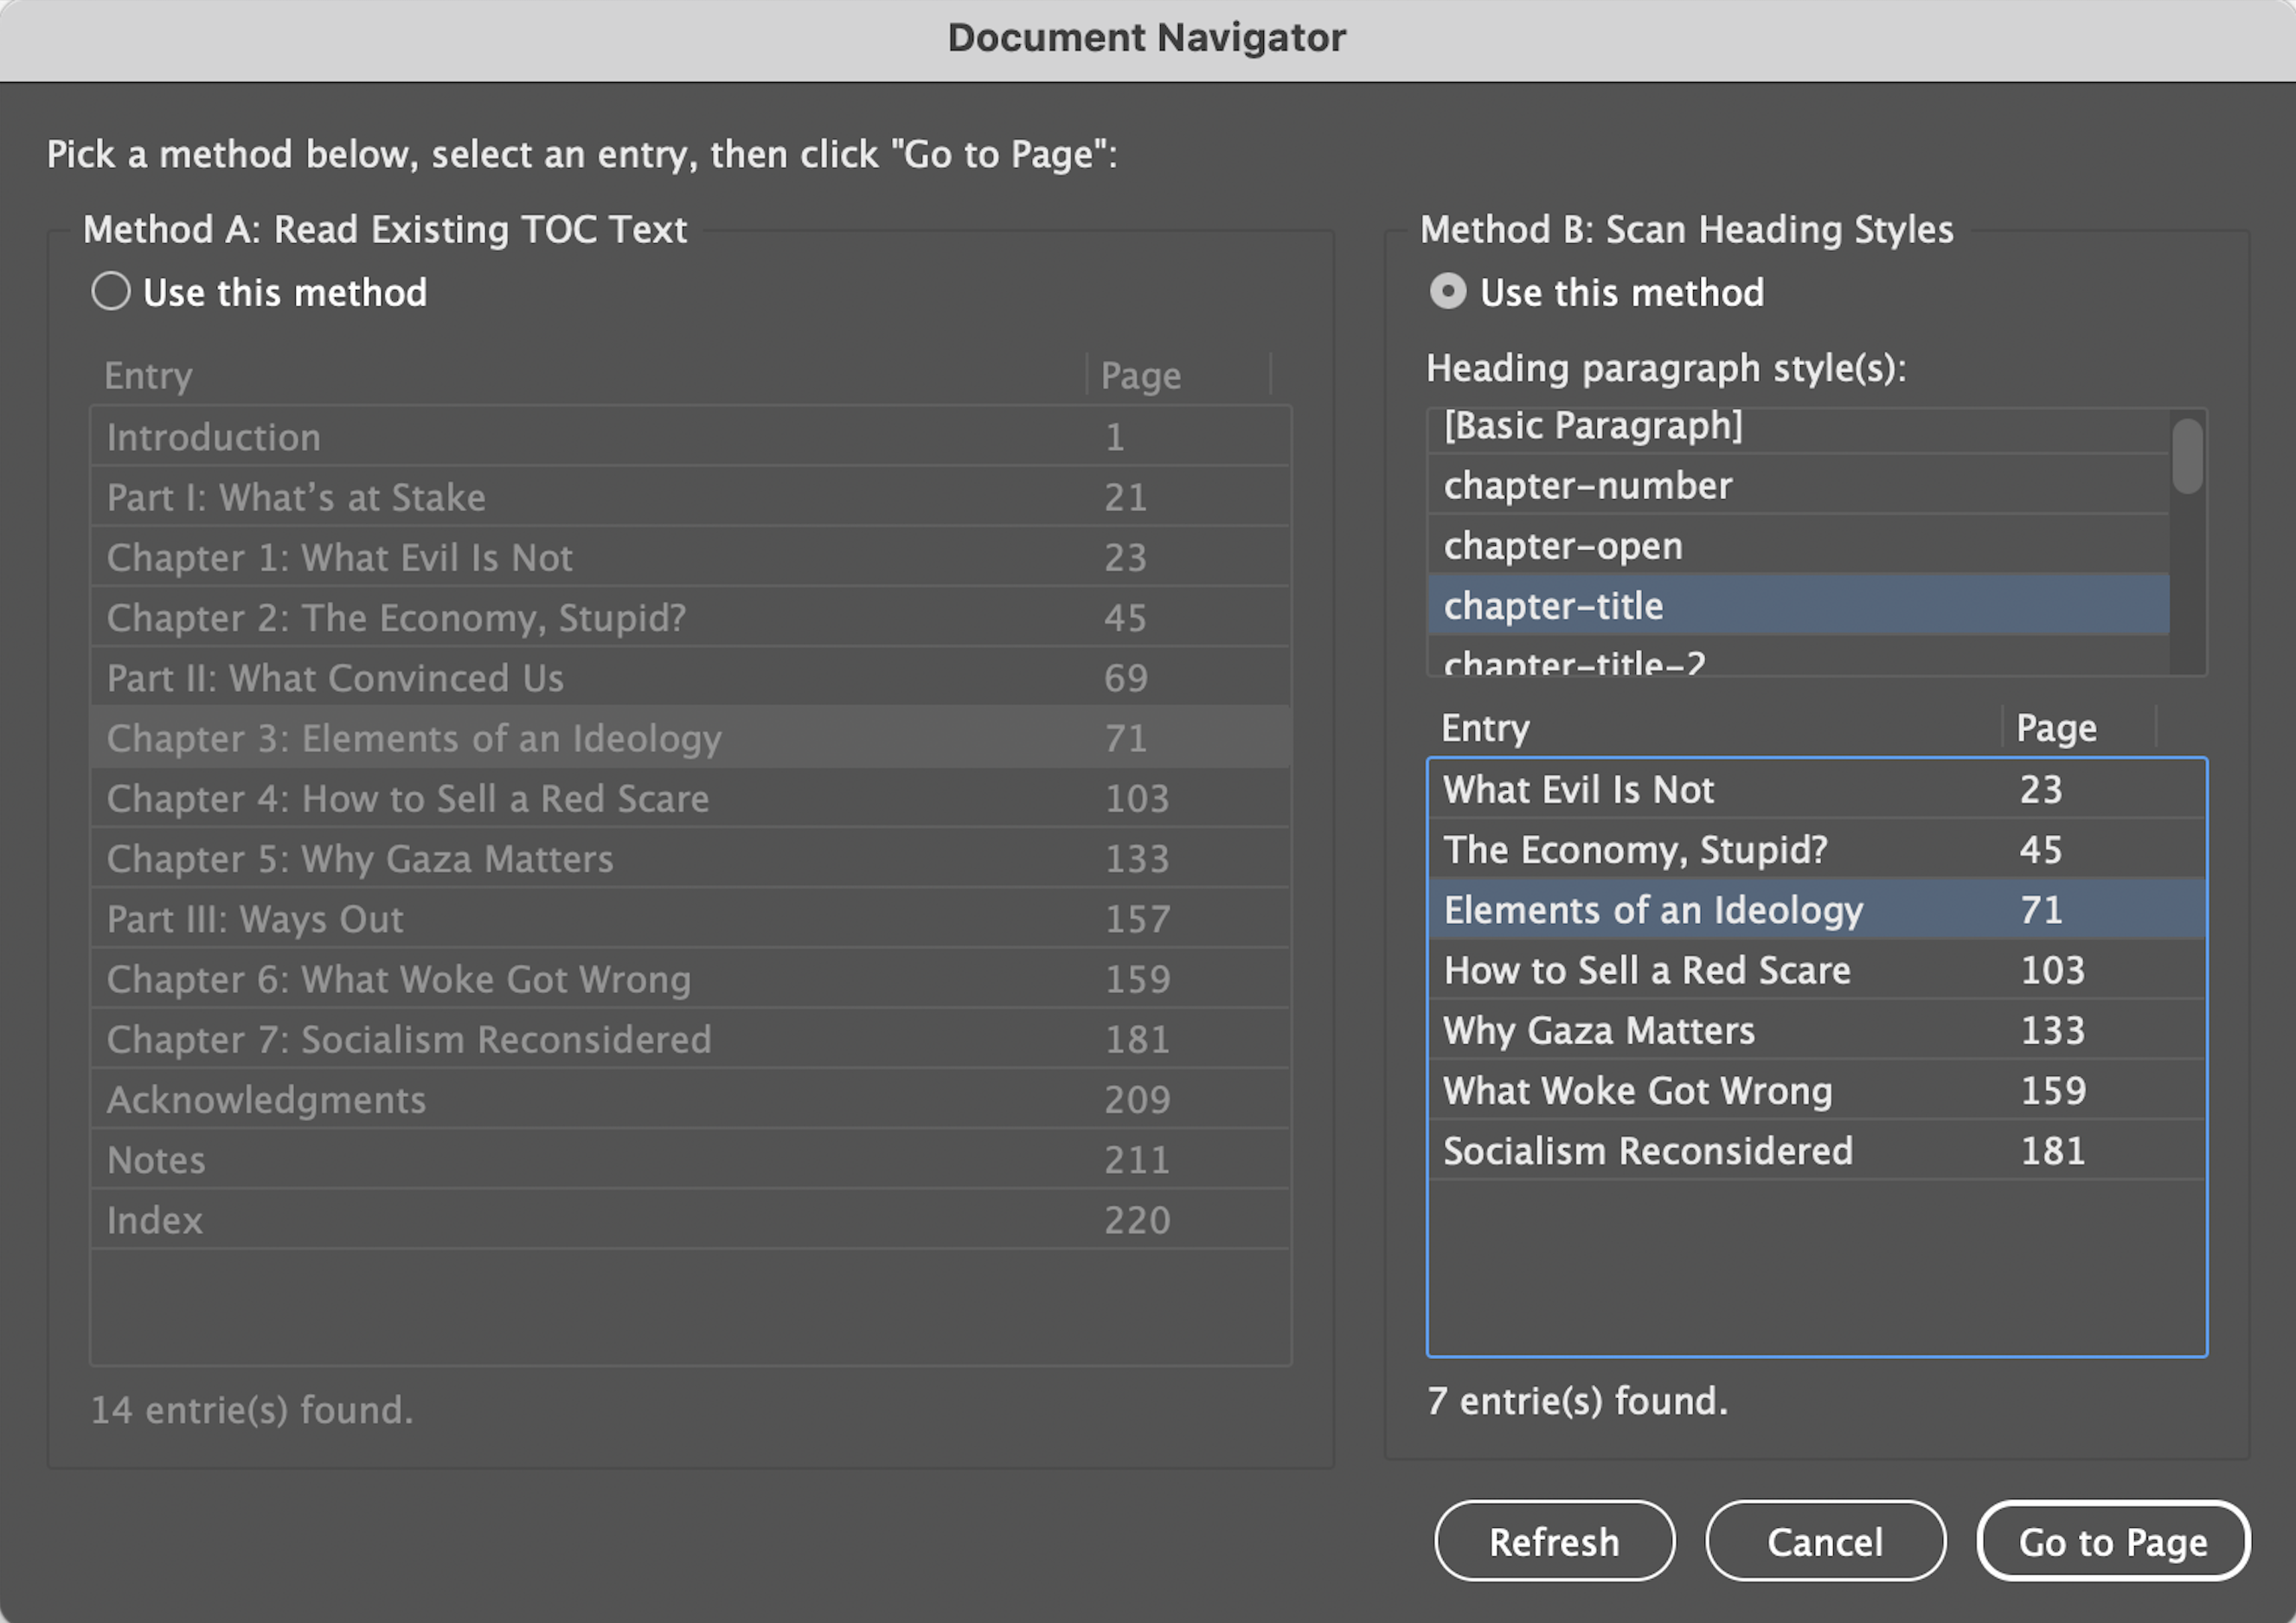Select the chapter-number paragraph style

pos(1798,485)
